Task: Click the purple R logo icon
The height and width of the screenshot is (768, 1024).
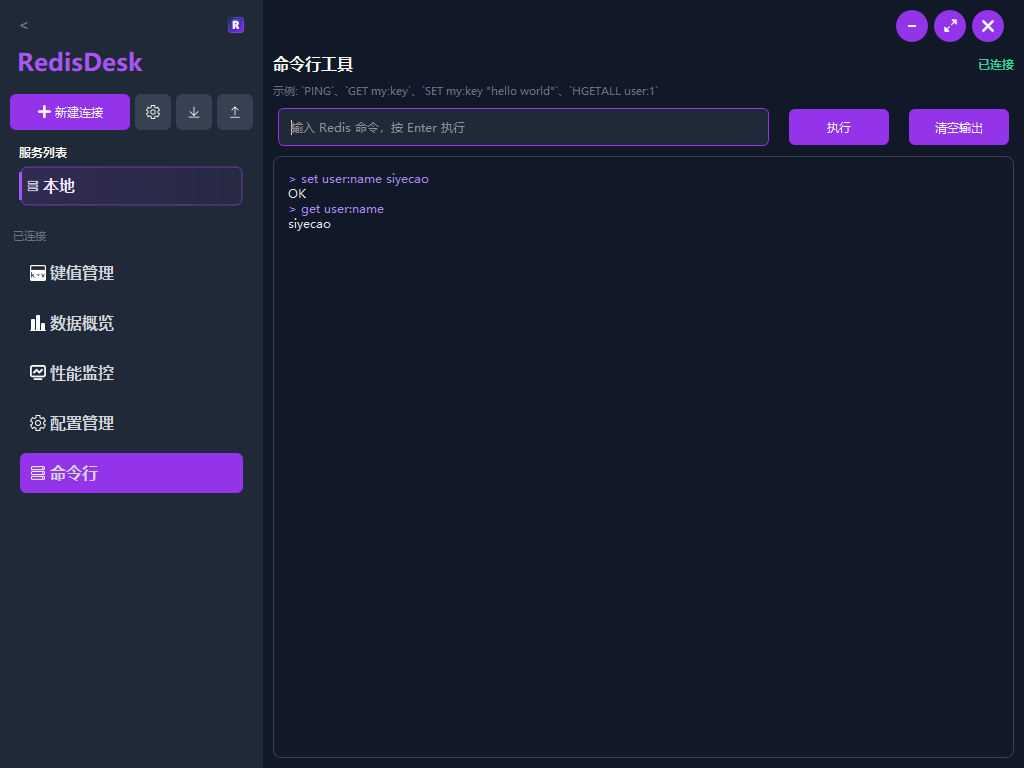Action: 236,25
